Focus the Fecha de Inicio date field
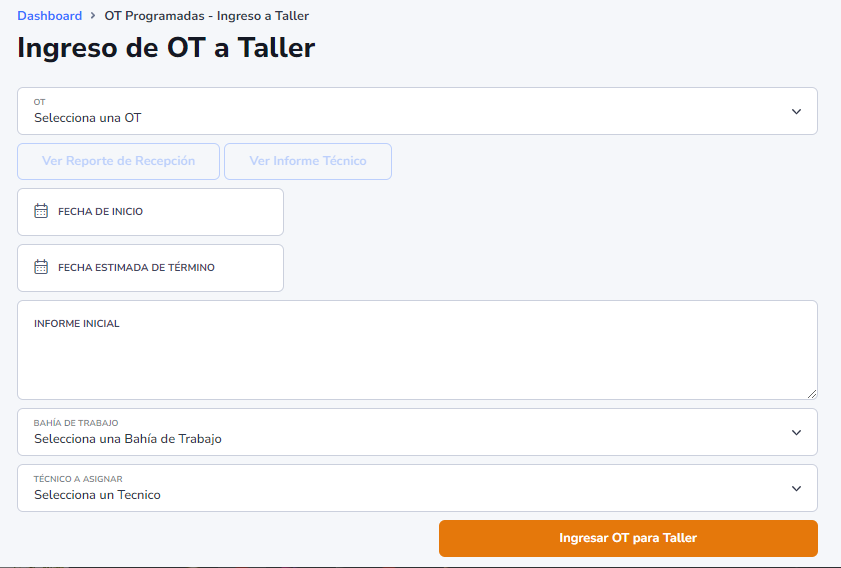The height and width of the screenshot is (568, 841). click(x=150, y=211)
